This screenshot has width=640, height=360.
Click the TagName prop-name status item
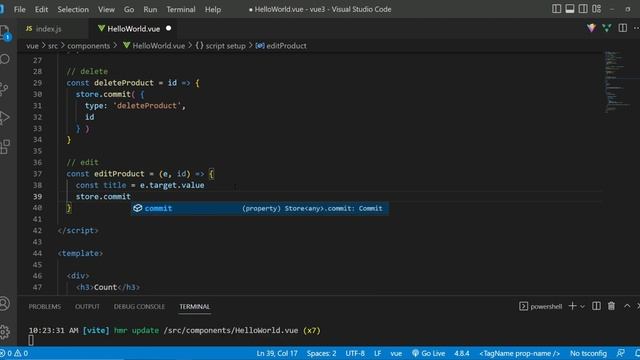519,353
